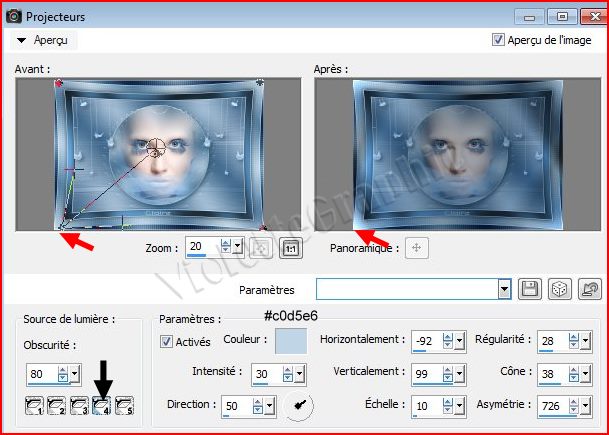Click the randomize parameters dice icon

pos(560,289)
